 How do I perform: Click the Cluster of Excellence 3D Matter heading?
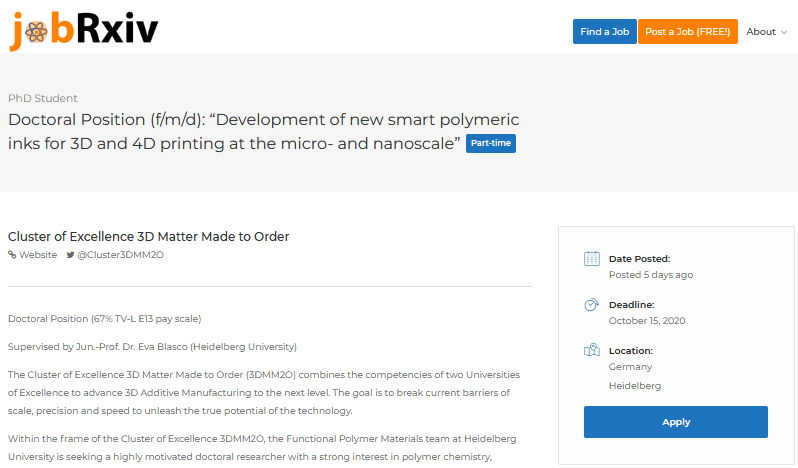click(x=148, y=237)
